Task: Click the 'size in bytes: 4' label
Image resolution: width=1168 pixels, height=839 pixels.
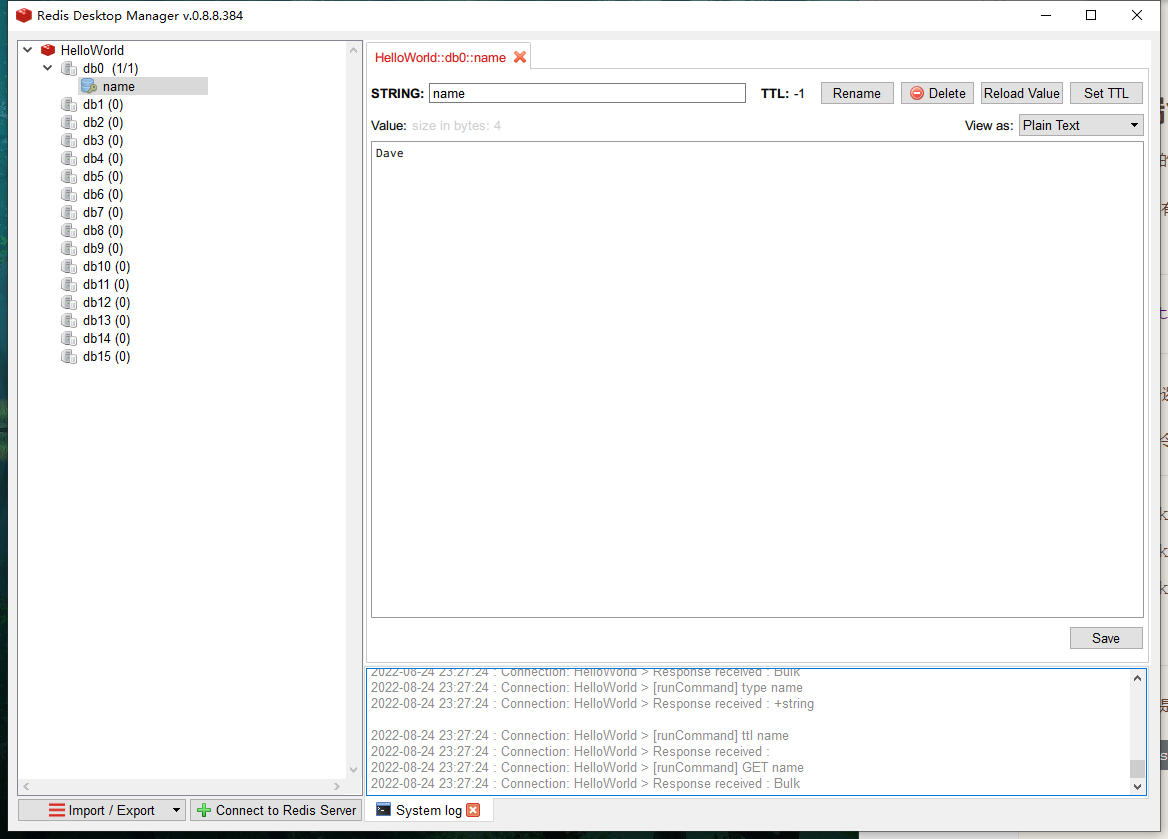Action: (x=456, y=125)
